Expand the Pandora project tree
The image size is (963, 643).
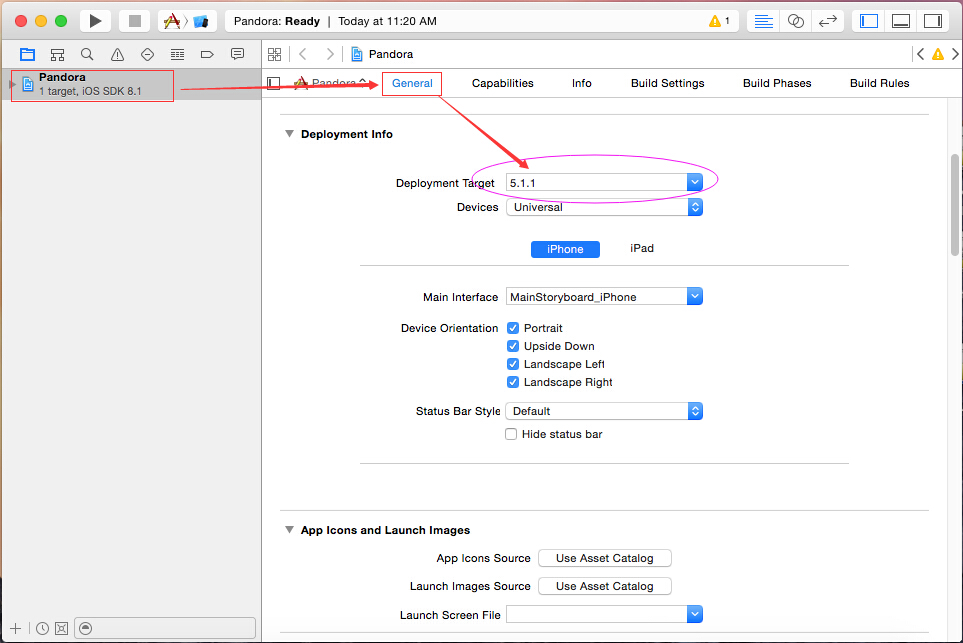(x=12, y=84)
